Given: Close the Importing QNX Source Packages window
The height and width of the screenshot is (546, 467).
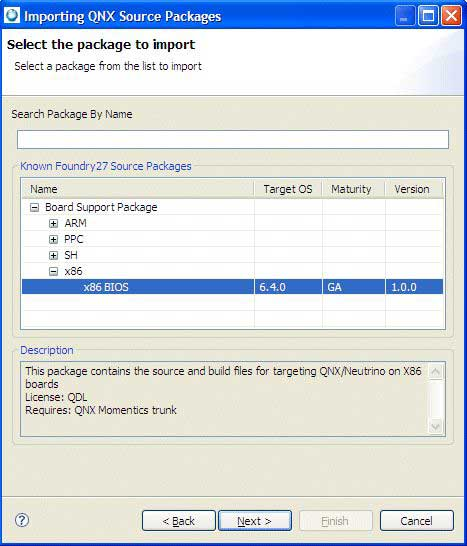Looking at the screenshot, I should (x=451, y=16).
